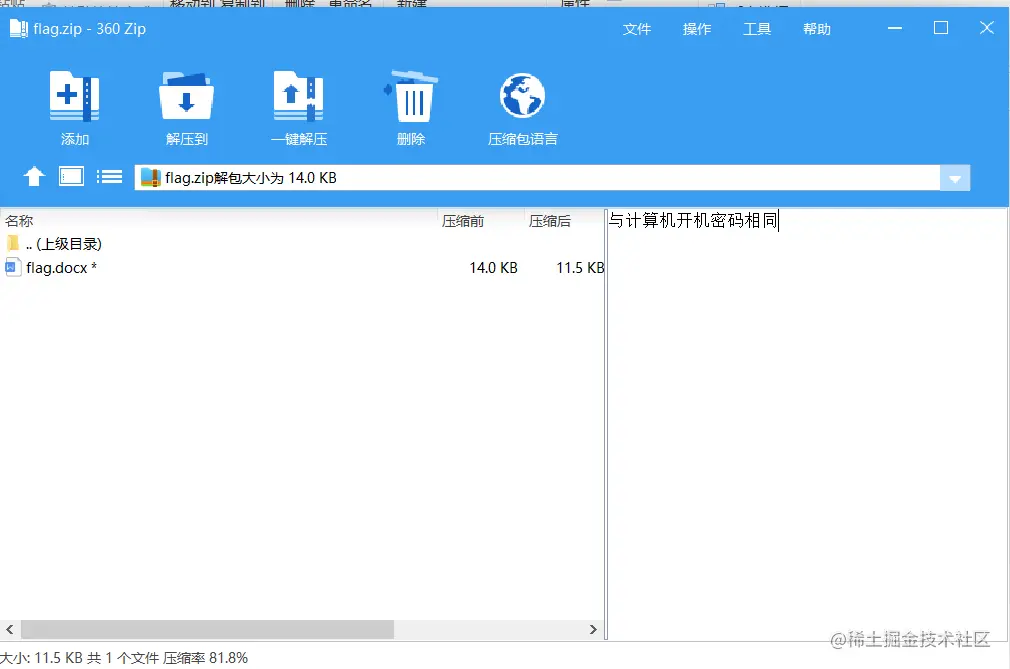1010x669 pixels.
Task: Select the flag.docx file row
Action: click(302, 267)
